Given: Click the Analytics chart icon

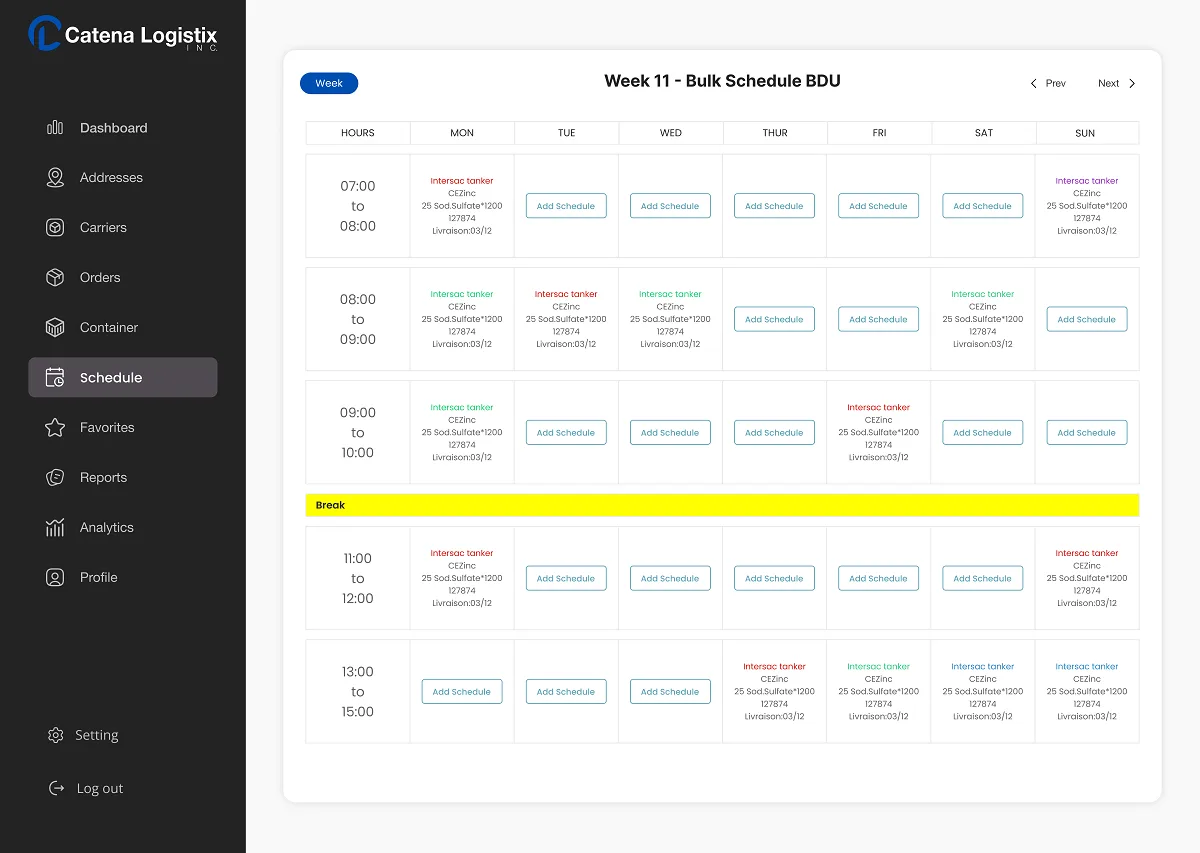Looking at the screenshot, I should coord(55,528).
